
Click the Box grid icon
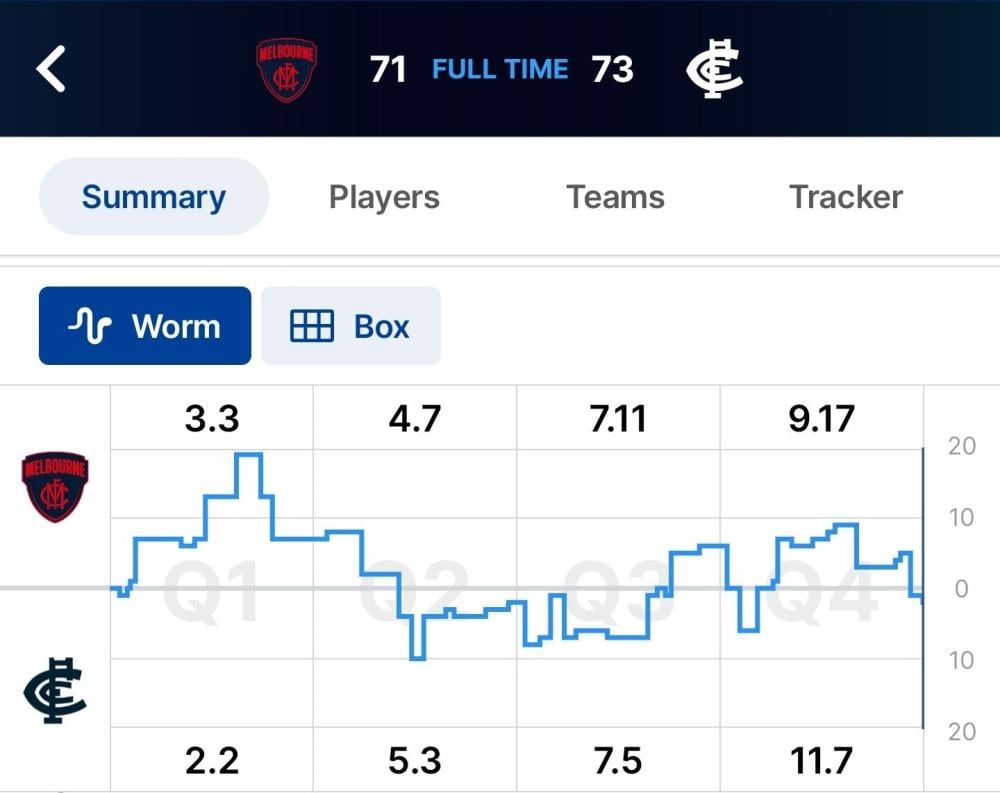point(311,326)
